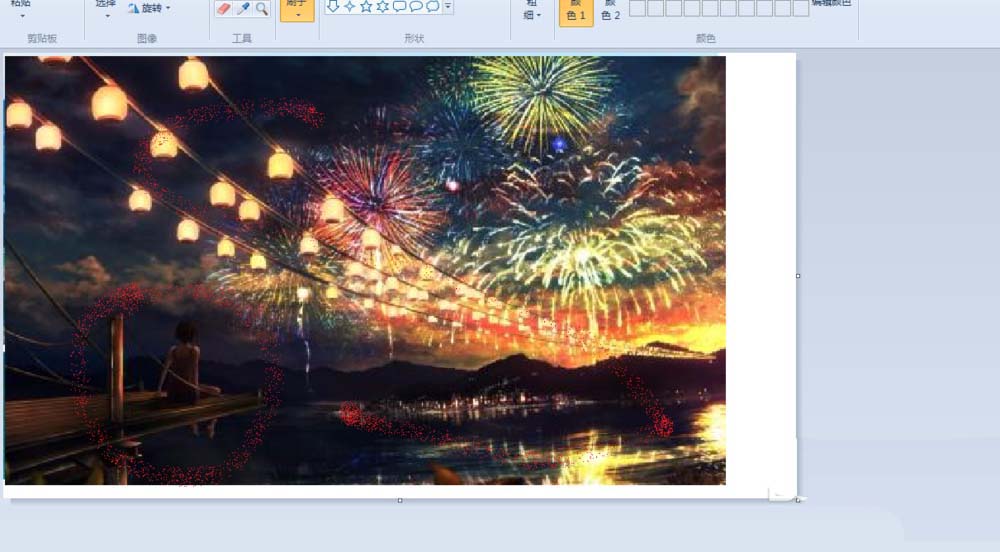This screenshot has width=1000, height=552.
Task: Select the Magnifier zoom tool
Action: (x=261, y=8)
